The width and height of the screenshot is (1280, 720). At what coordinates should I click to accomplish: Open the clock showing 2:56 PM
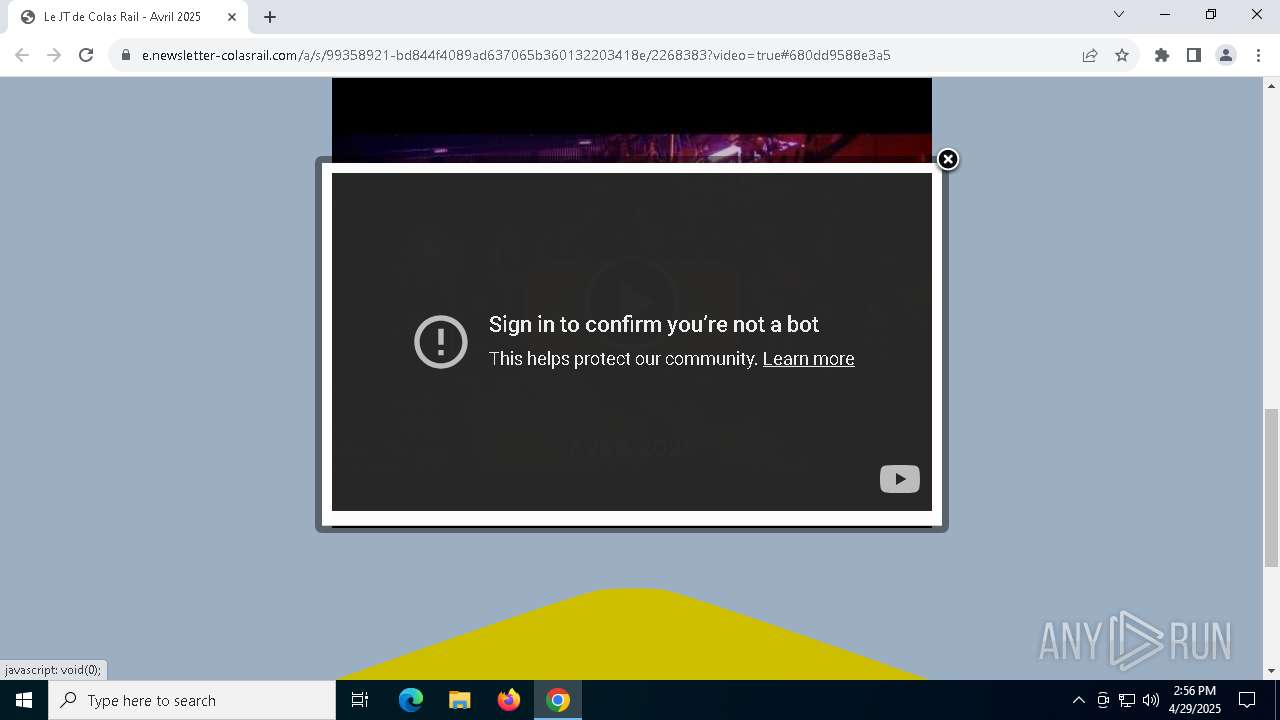coord(1195,700)
